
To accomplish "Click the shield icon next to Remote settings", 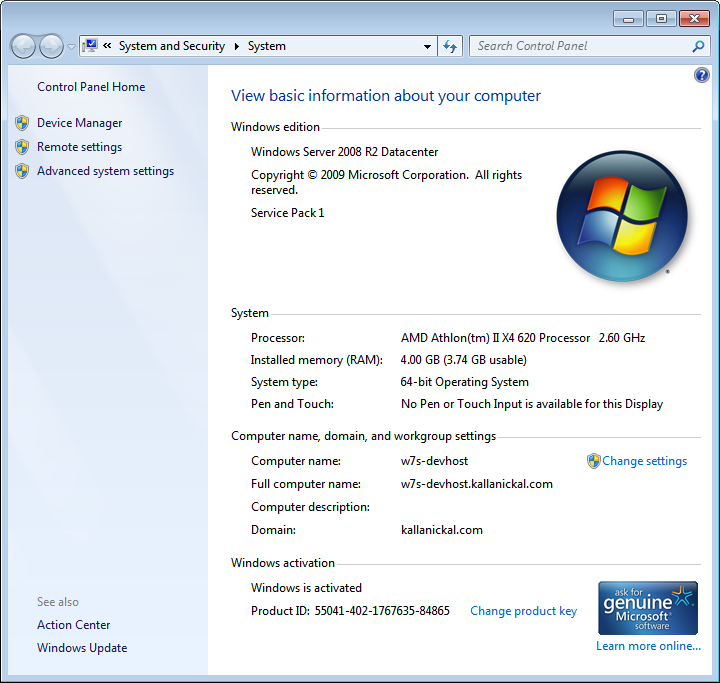I will (x=22, y=147).
